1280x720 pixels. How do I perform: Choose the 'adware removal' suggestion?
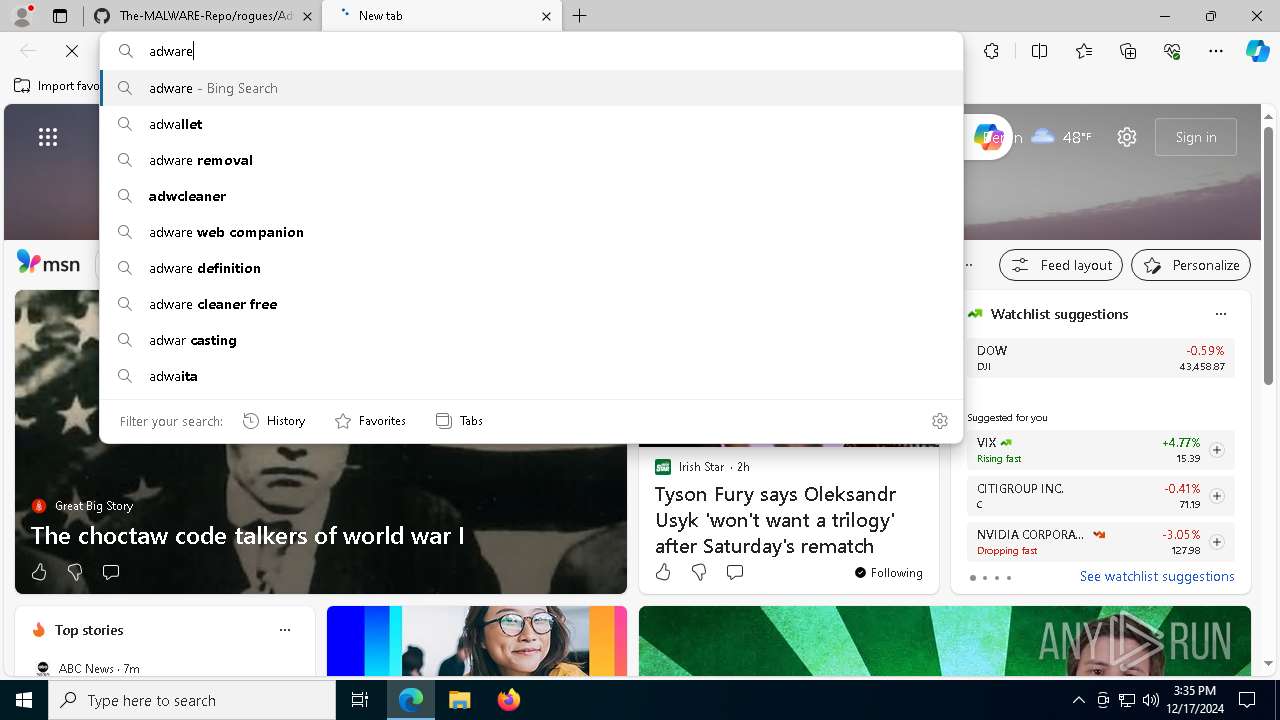tap(531, 160)
